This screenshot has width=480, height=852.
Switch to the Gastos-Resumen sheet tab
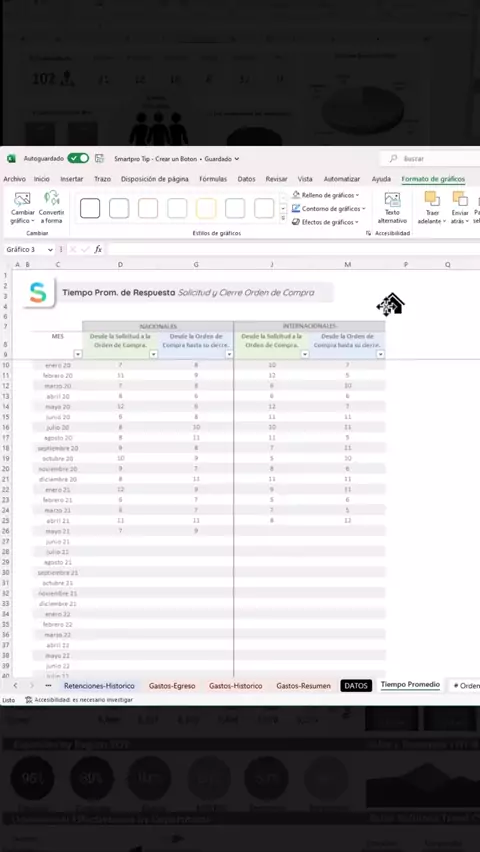click(303, 686)
